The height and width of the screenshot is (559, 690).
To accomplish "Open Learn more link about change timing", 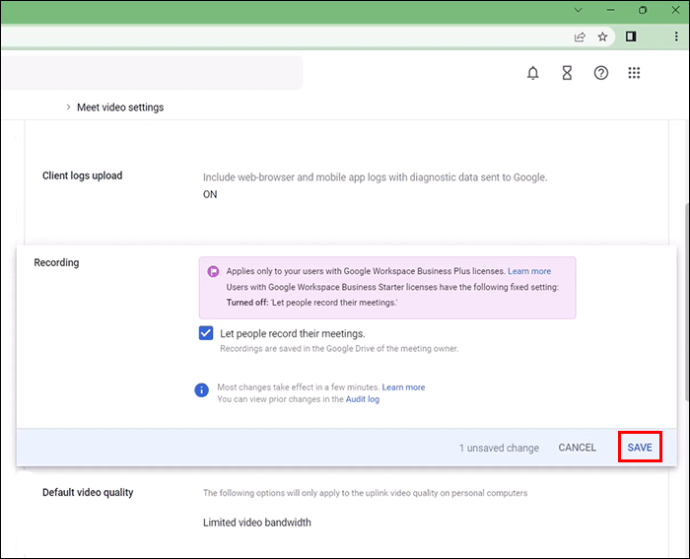I will tap(403, 387).
